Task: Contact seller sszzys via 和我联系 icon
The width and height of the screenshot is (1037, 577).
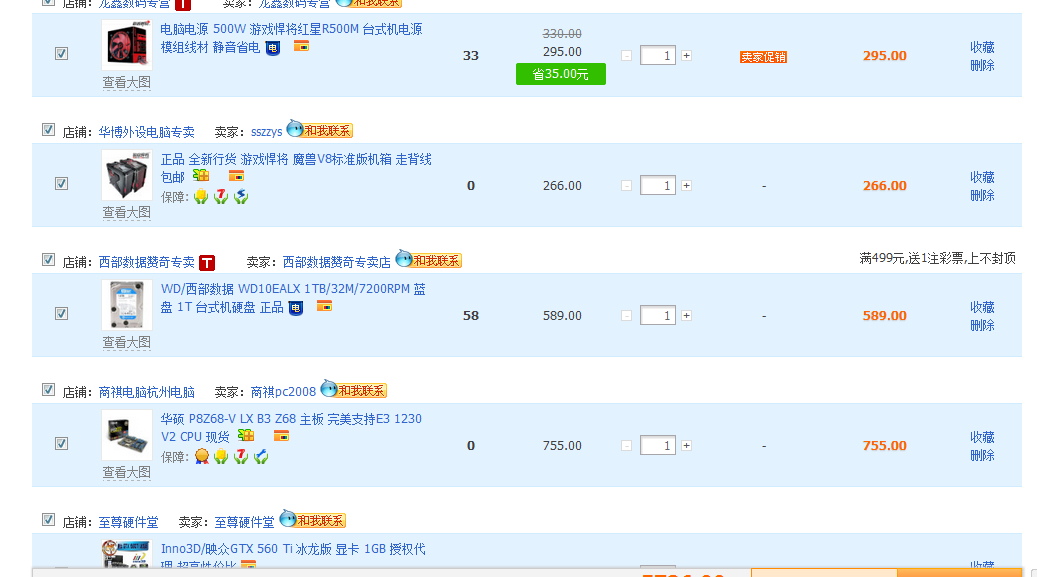Action: coord(319,130)
